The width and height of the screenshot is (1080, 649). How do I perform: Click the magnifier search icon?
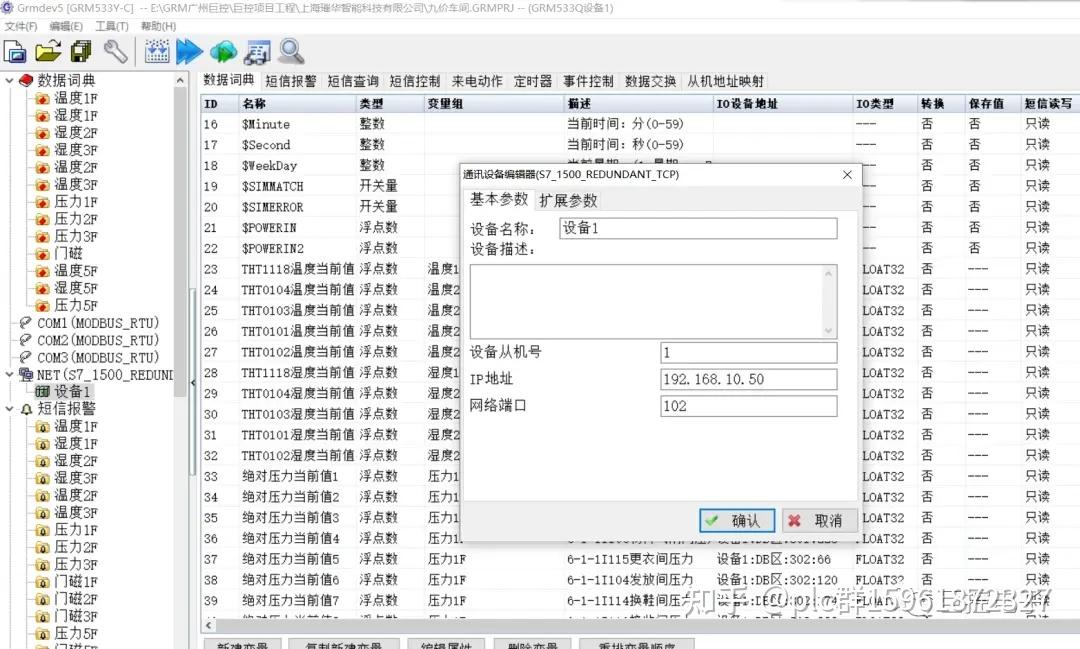coord(289,51)
